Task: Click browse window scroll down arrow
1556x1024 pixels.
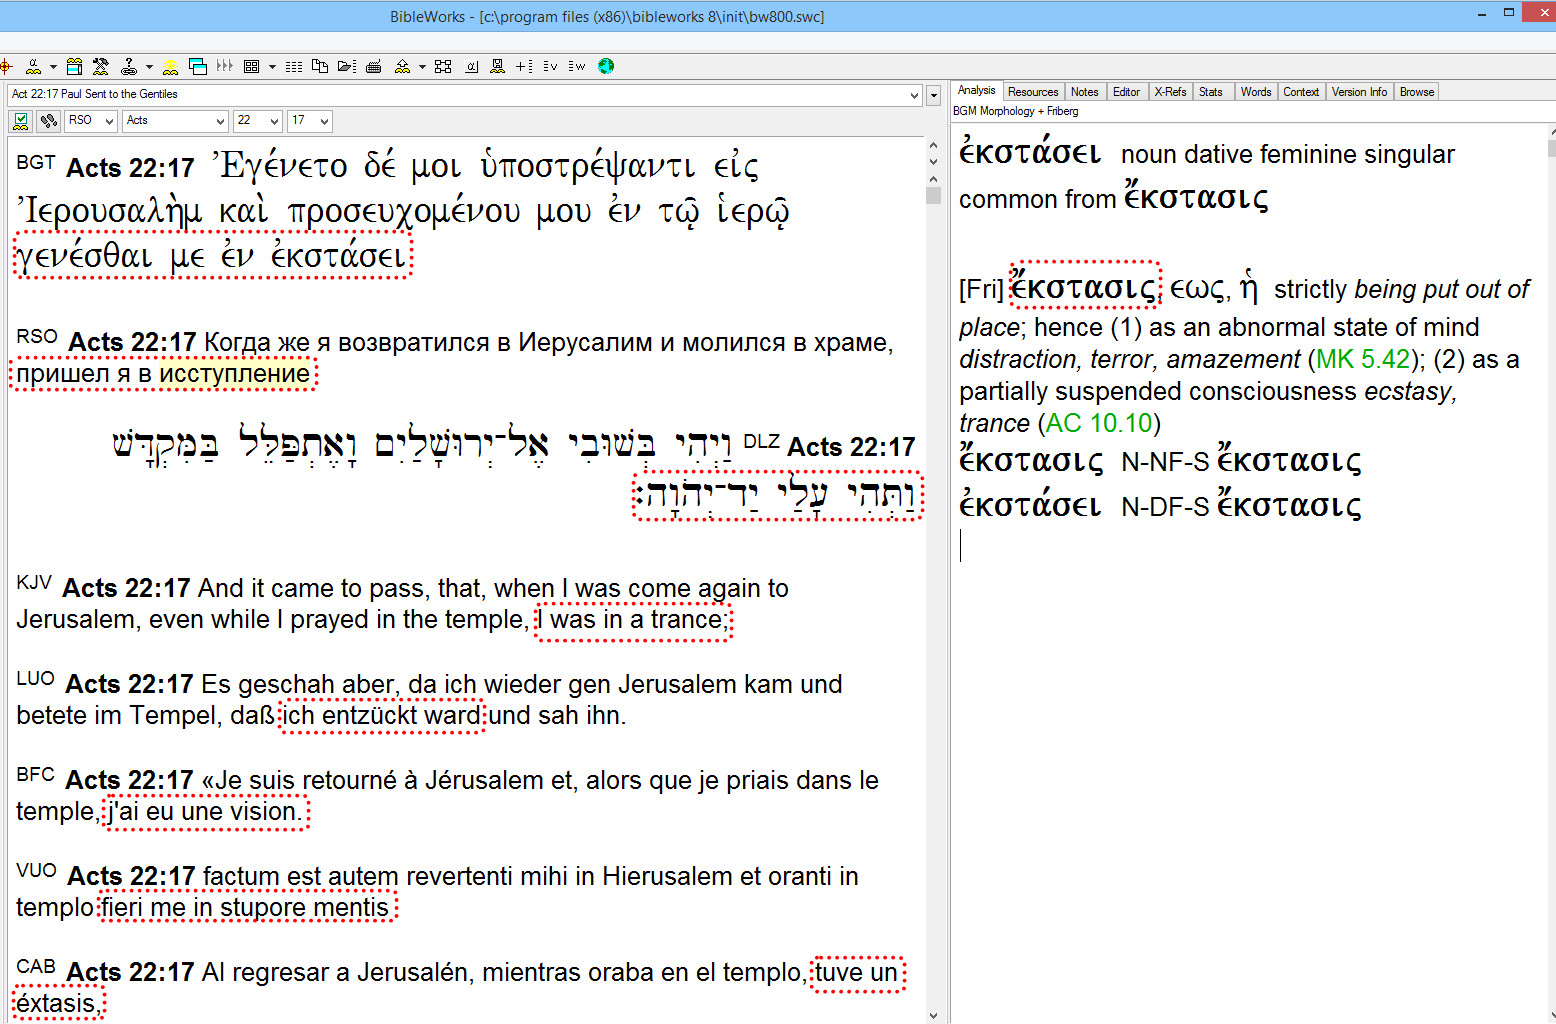Action: 933,1015
